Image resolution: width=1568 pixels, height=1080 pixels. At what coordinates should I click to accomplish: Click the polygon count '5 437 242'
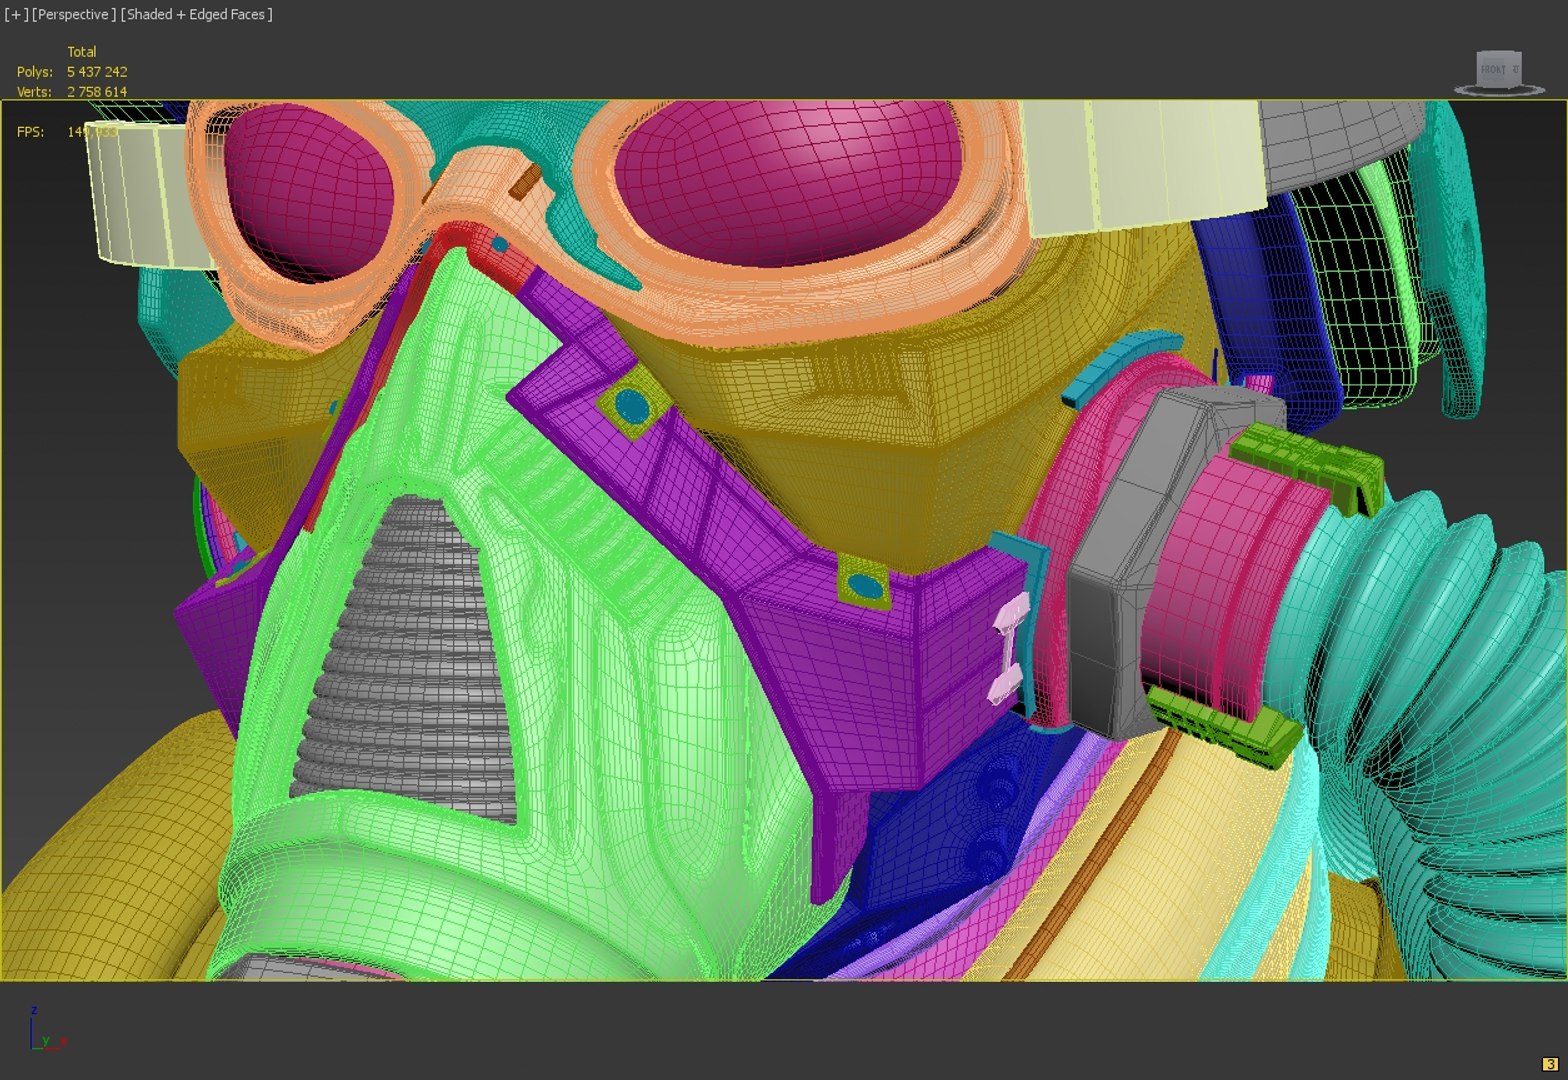coord(97,71)
